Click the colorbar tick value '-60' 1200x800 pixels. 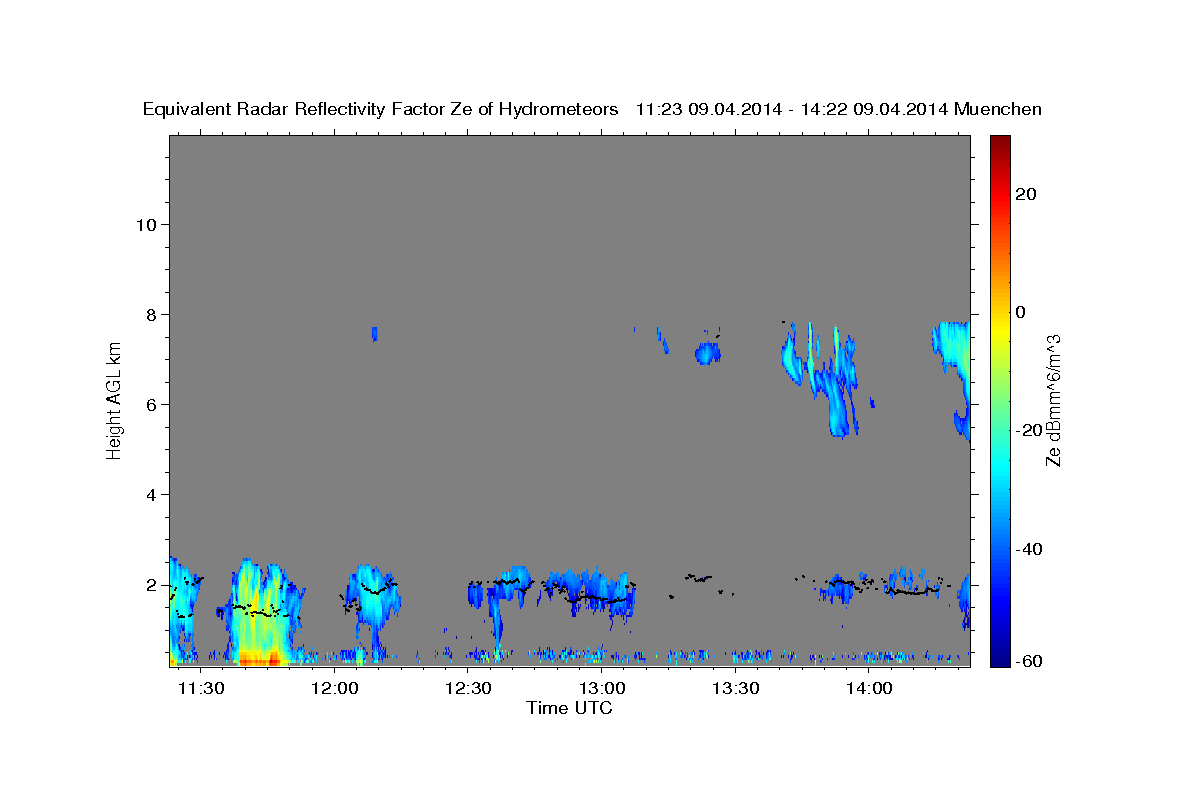click(x=1029, y=660)
